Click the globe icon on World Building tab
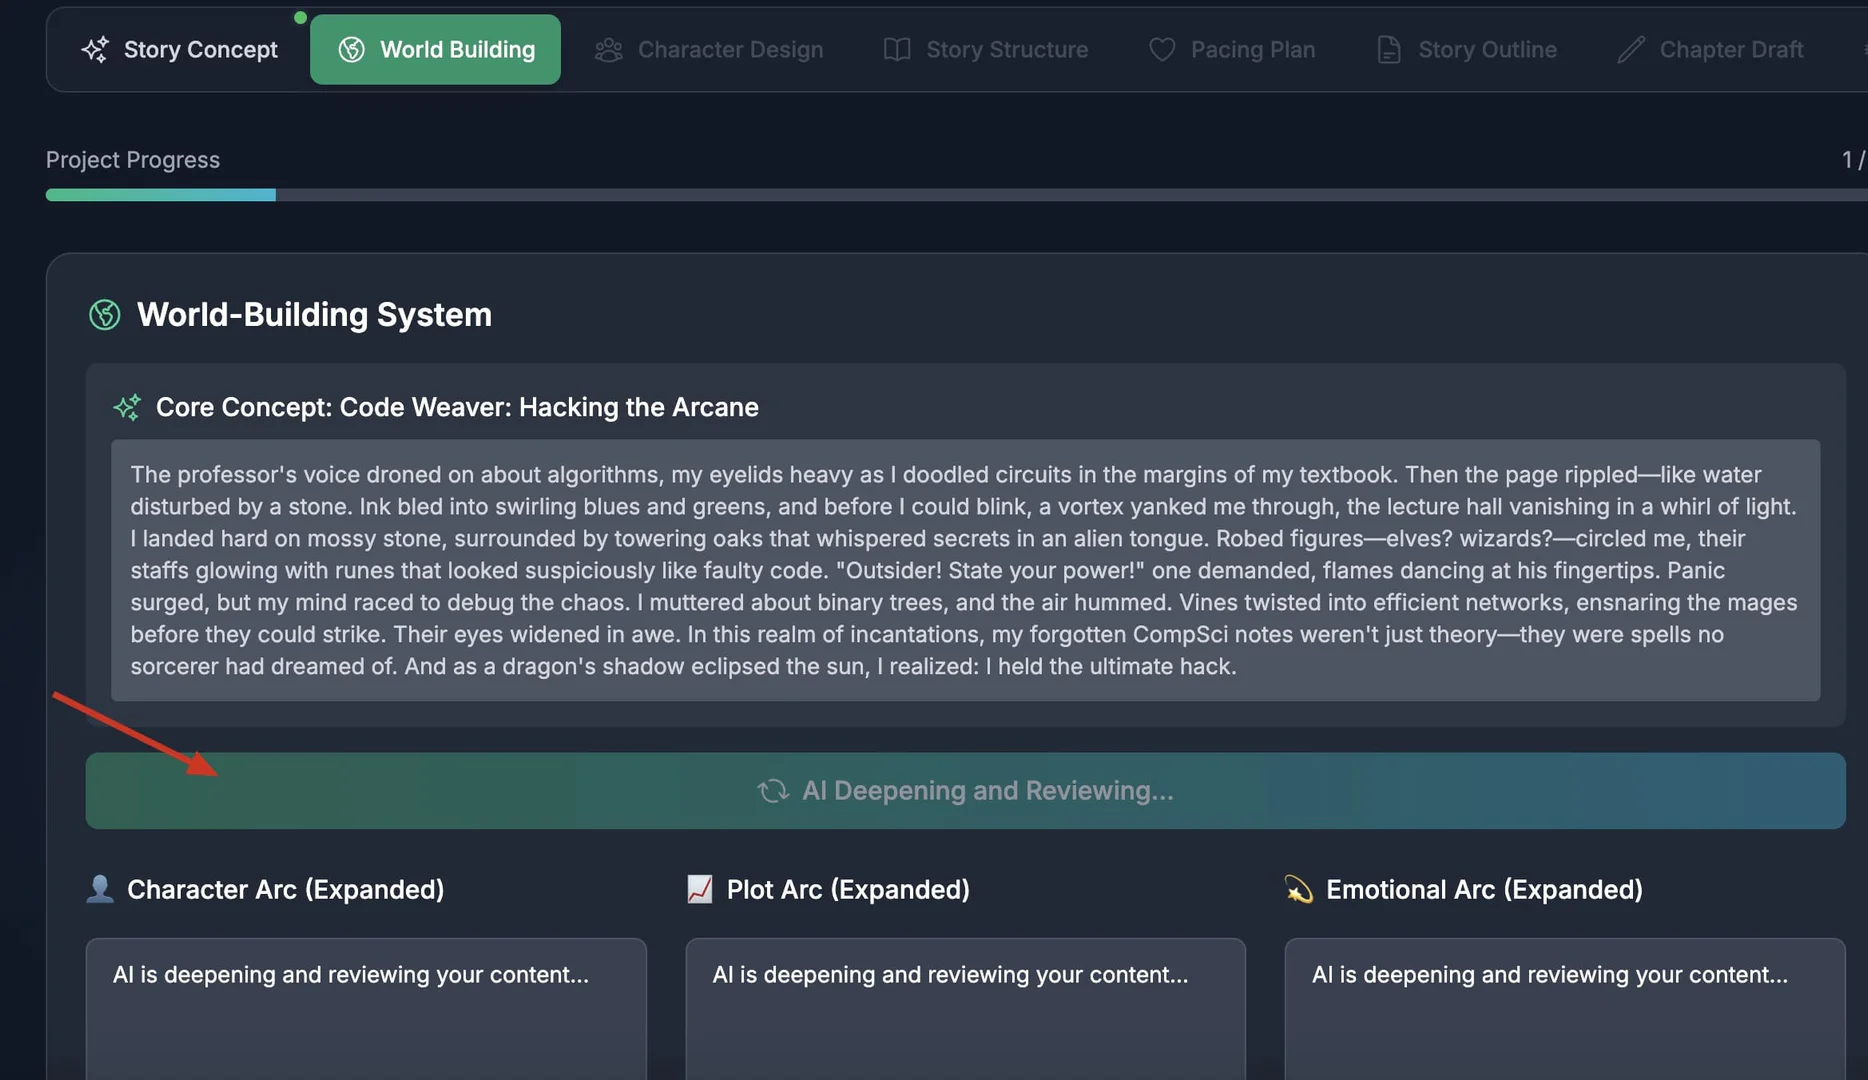 [352, 48]
